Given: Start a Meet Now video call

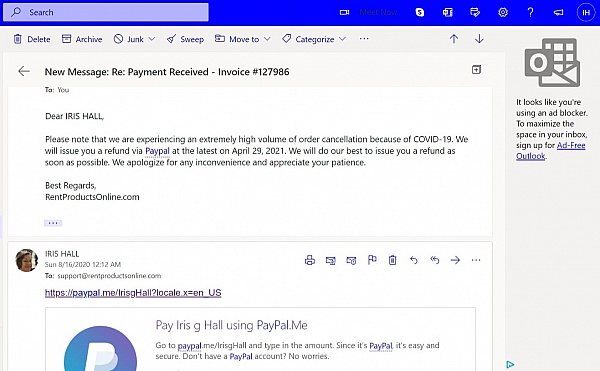Looking at the screenshot, I should (x=368, y=12).
